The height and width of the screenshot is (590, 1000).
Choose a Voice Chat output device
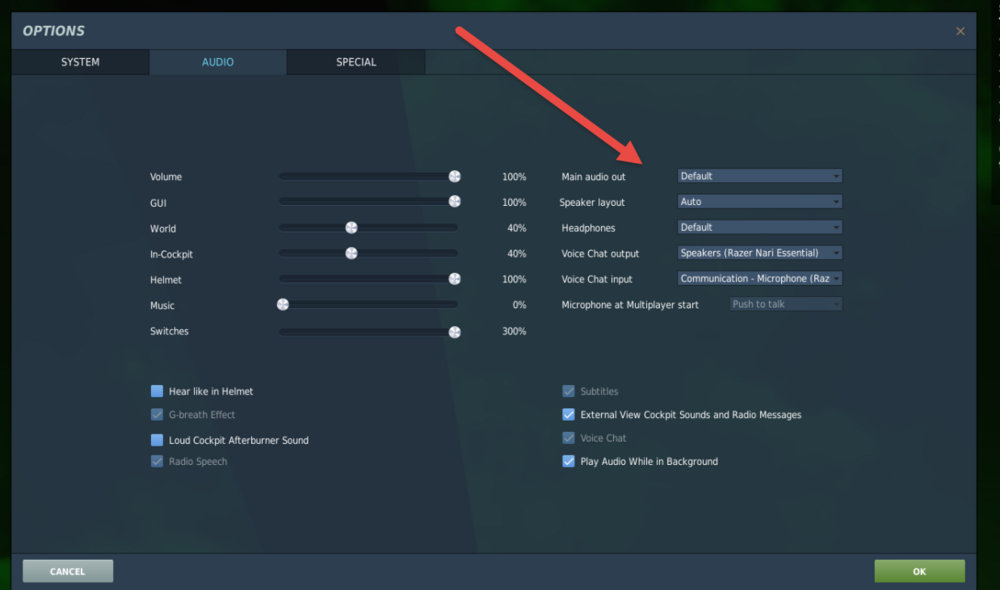[759, 253]
